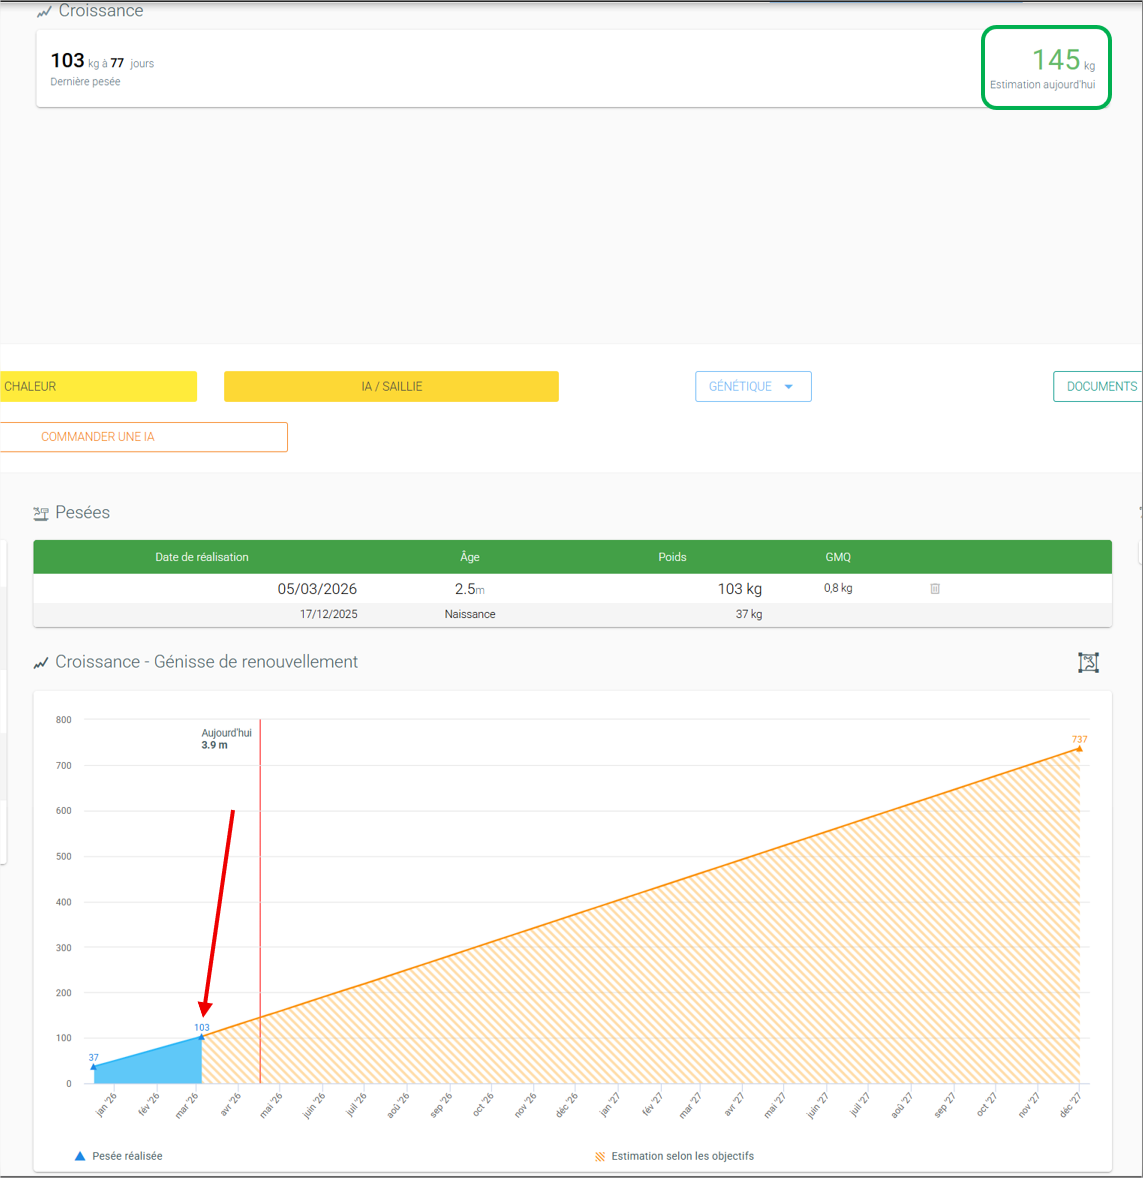This screenshot has height=1178, width=1143.
Task: Click the growth chart icon beside Croissance
Action: pos(44,11)
